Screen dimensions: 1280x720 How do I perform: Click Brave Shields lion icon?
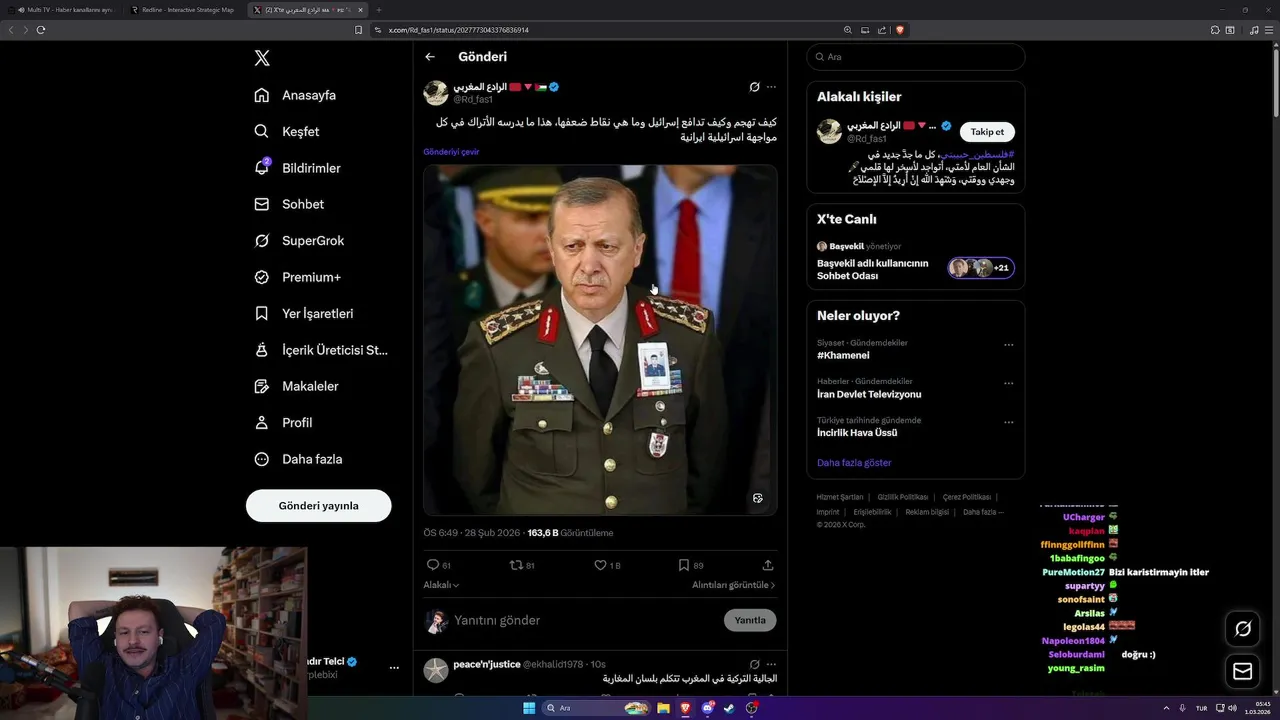[899, 30]
